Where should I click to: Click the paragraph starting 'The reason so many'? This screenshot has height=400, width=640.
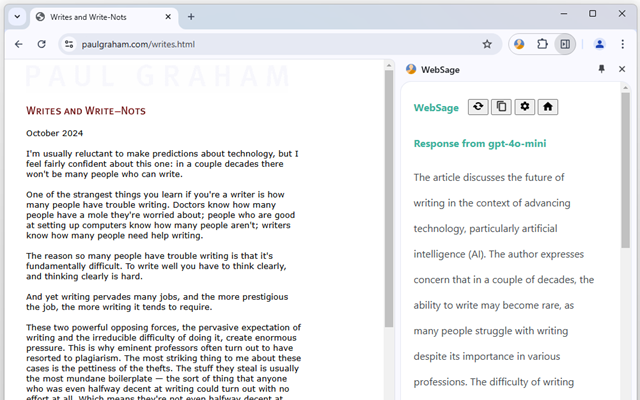pyautogui.click(x=156, y=266)
